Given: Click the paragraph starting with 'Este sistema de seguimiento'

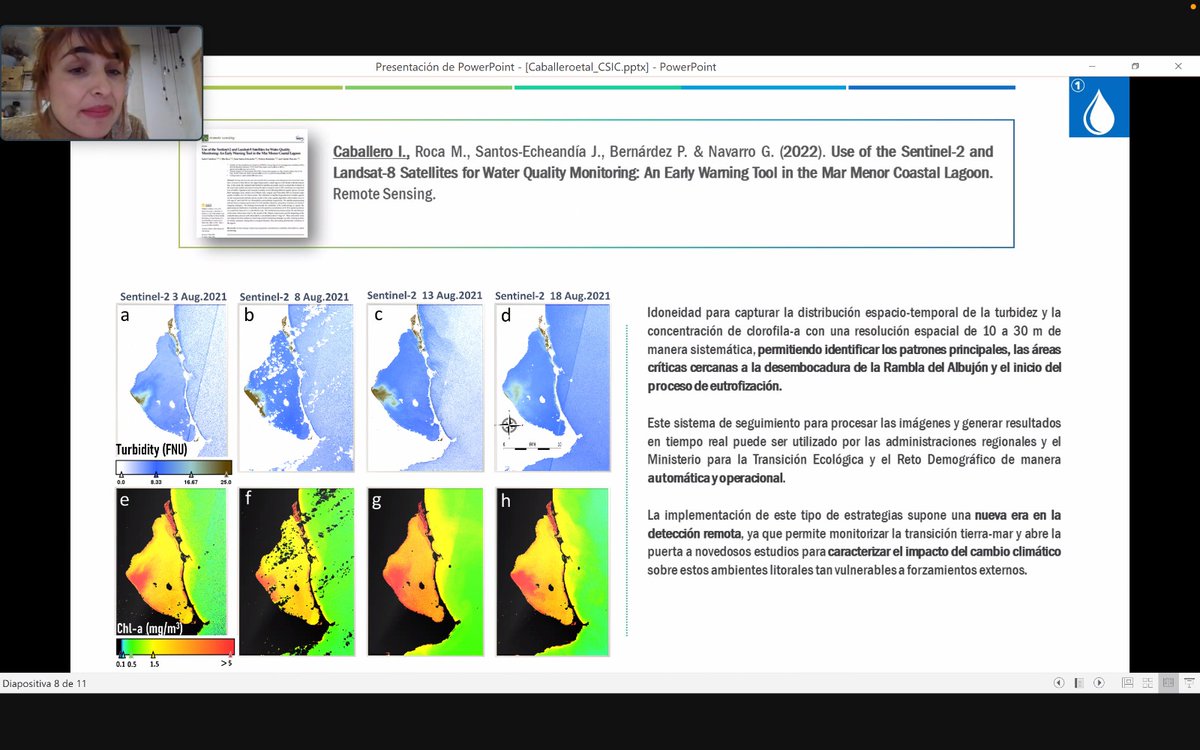Looking at the screenshot, I should pos(854,451).
